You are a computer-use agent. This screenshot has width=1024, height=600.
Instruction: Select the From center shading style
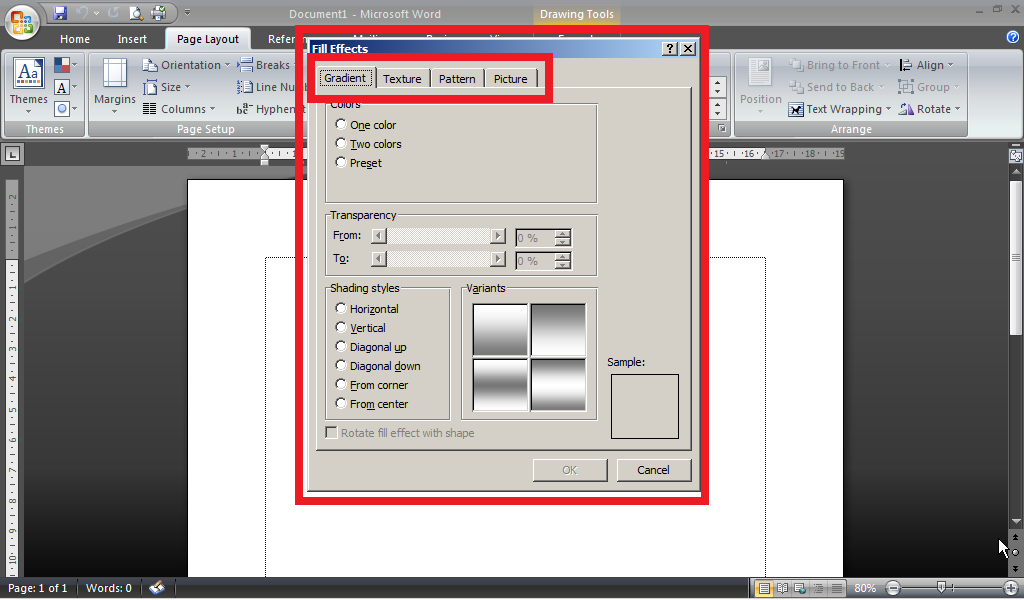coord(339,404)
